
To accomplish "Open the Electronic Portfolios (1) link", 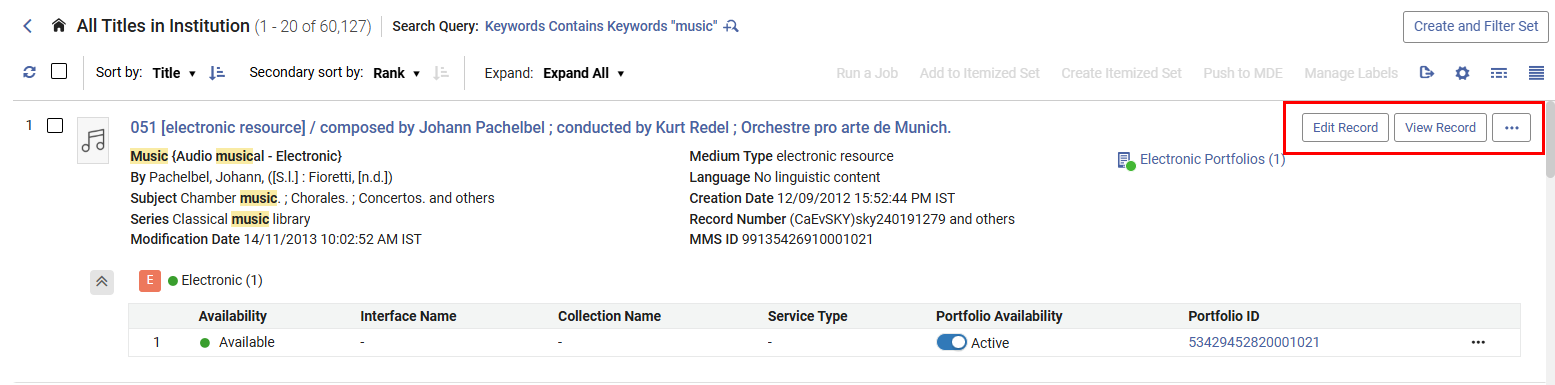I will (1212, 159).
